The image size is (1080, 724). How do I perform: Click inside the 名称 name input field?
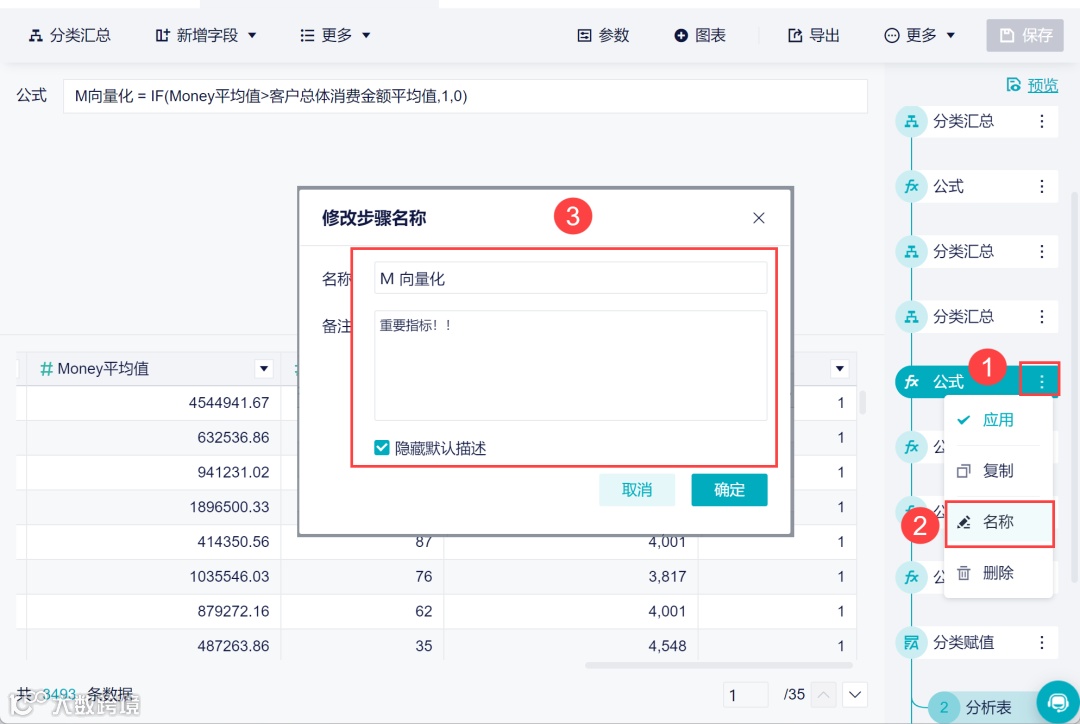tap(570, 278)
